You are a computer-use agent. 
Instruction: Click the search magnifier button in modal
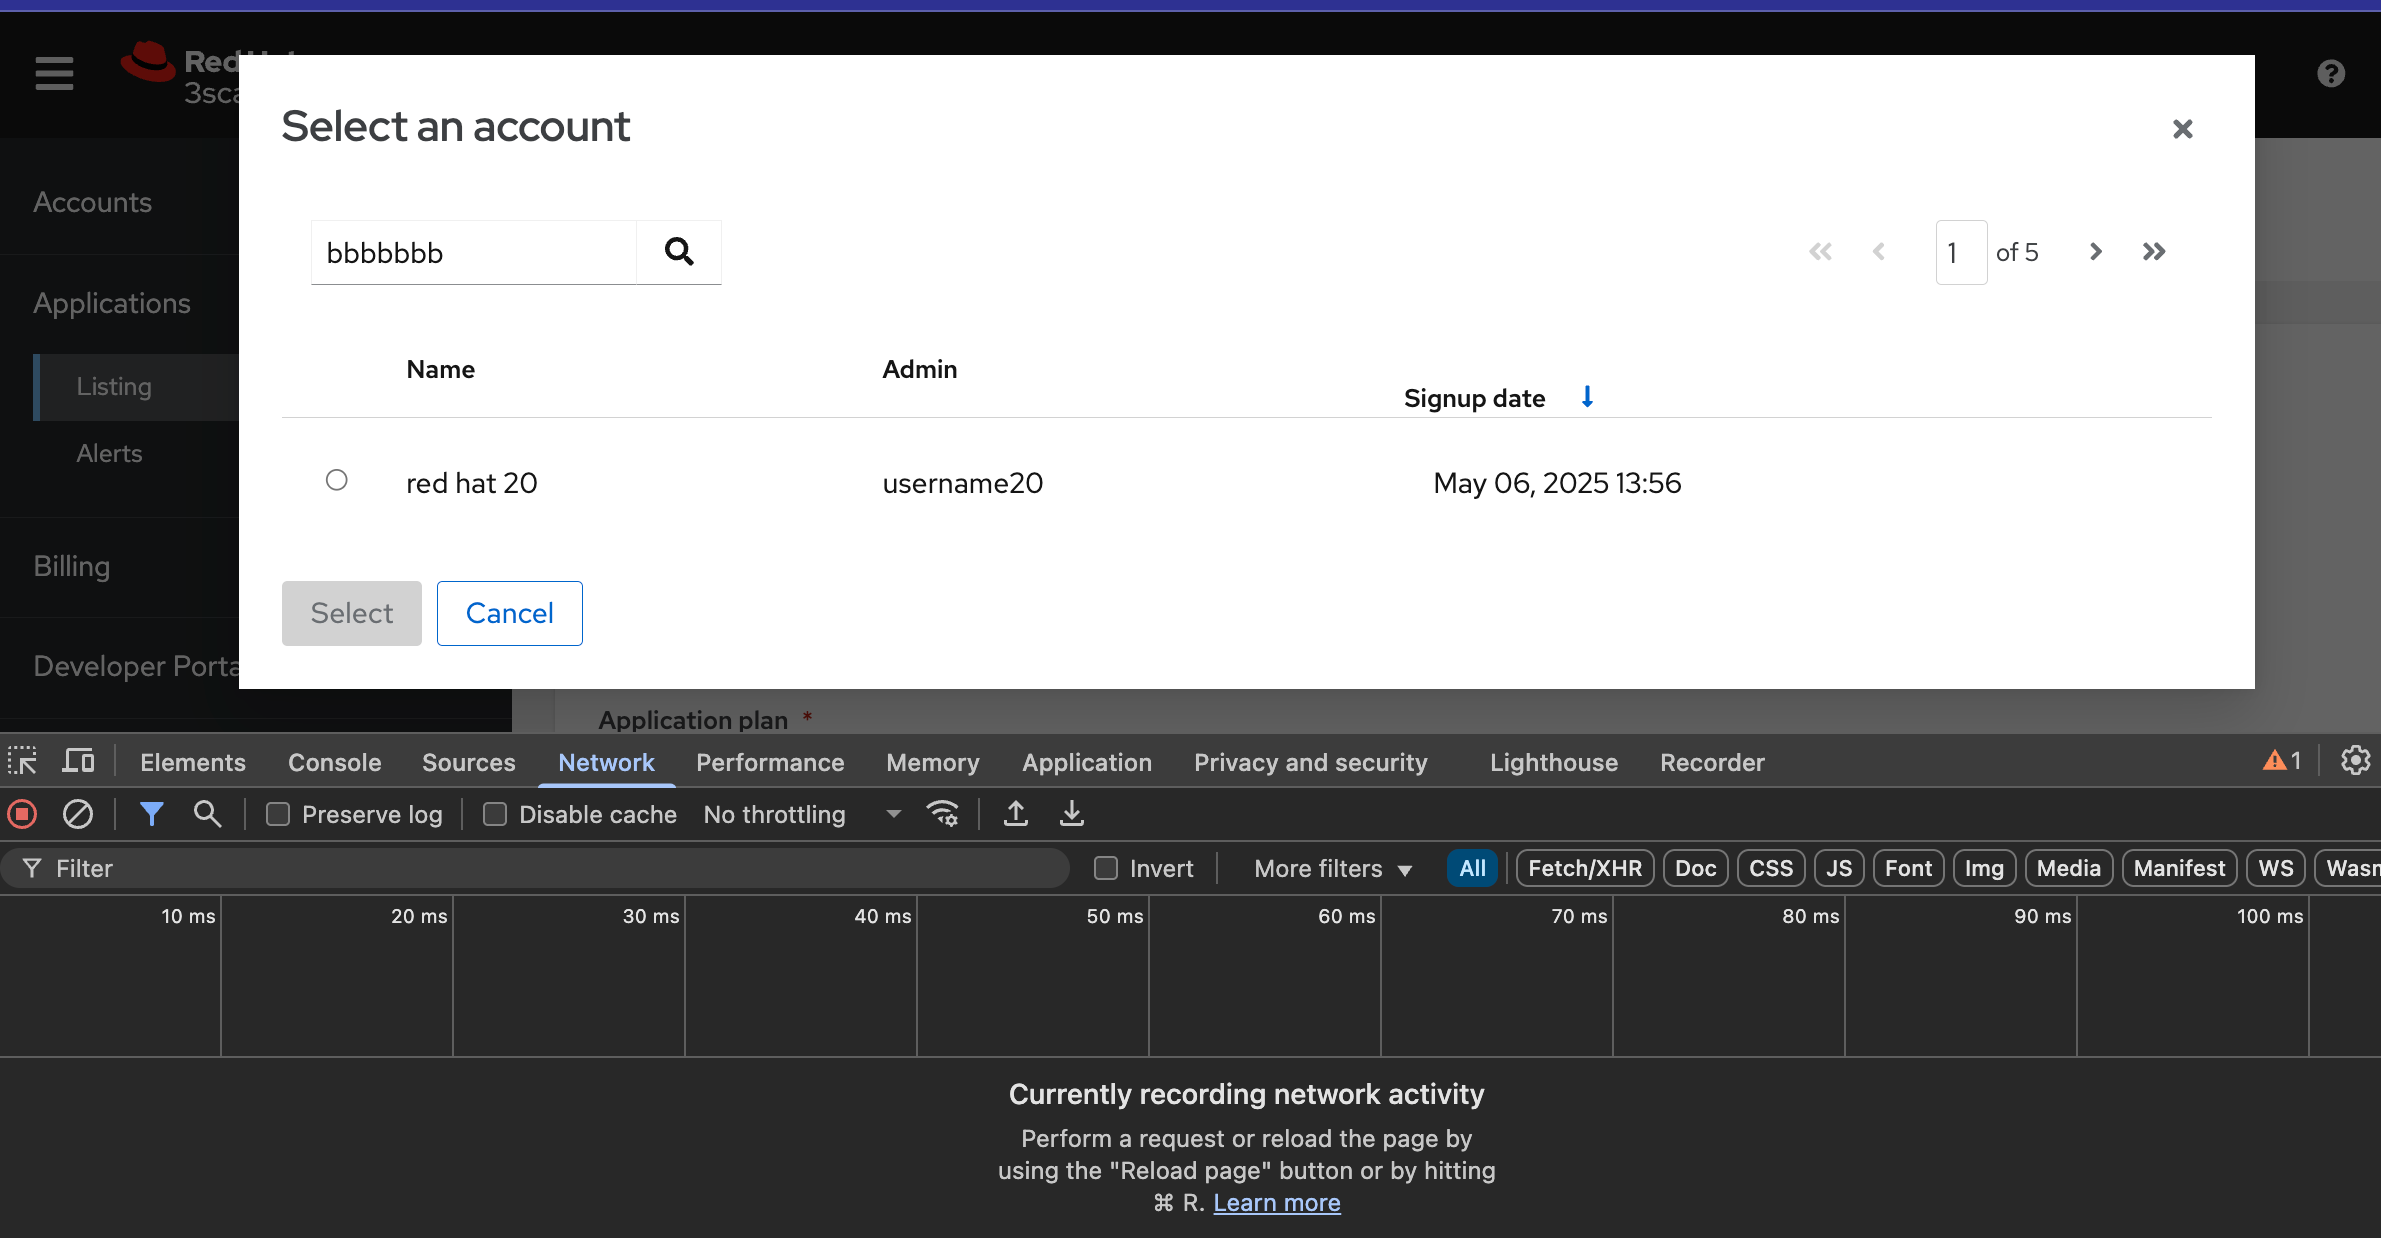(679, 252)
